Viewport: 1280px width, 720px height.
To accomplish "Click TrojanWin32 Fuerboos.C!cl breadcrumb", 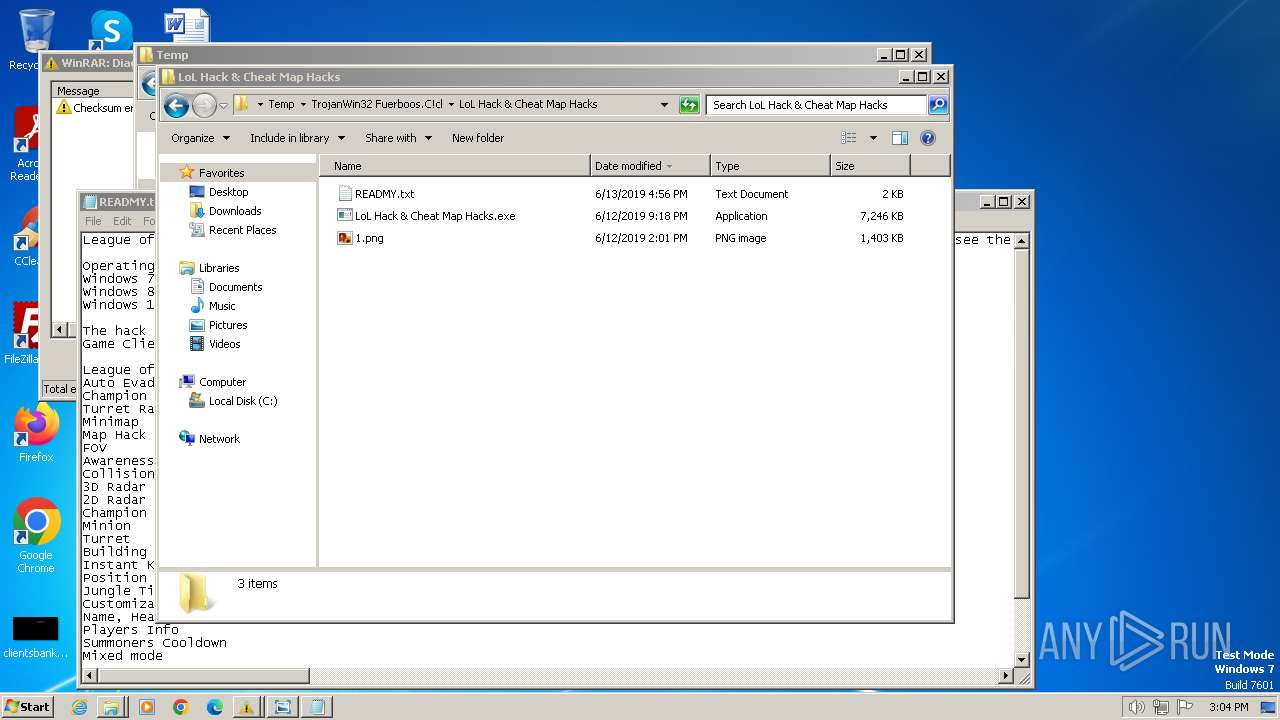I will (x=377, y=104).
